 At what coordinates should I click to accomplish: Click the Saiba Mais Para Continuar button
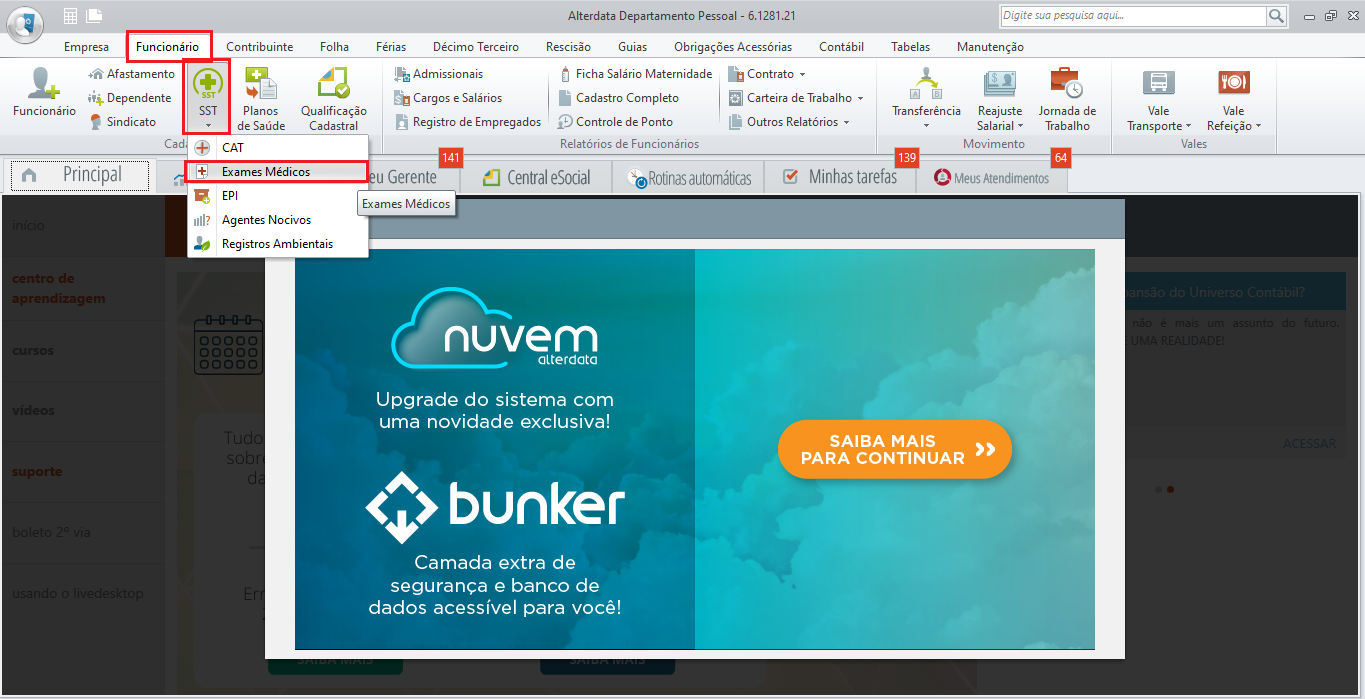(x=895, y=449)
